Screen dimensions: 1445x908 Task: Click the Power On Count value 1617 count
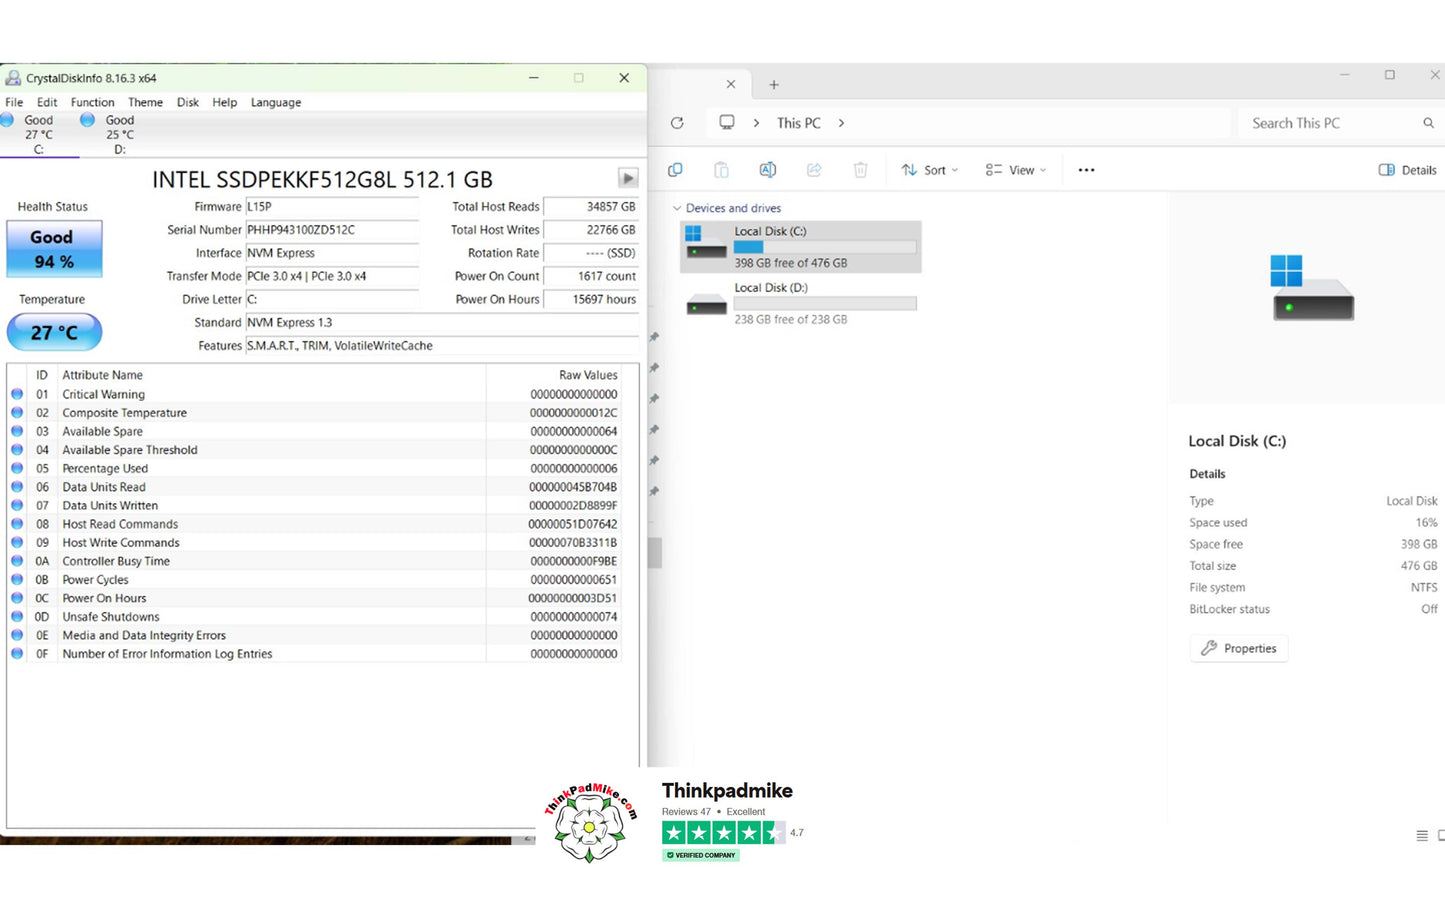click(591, 276)
